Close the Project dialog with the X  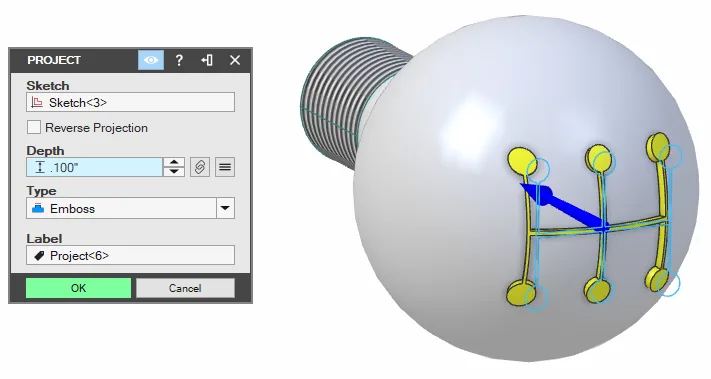pyautogui.click(x=235, y=60)
